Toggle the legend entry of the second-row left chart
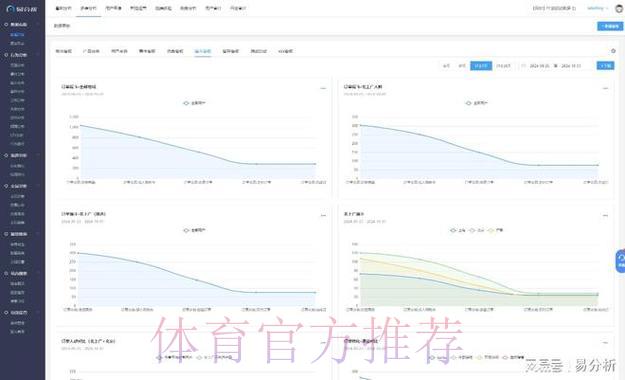This screenshot has width=625, height=380. click(195, 230)
